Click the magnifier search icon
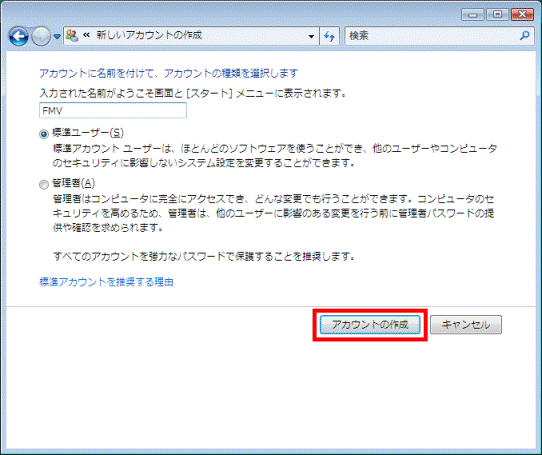This screenshot has width=542, height=455. 525,35
